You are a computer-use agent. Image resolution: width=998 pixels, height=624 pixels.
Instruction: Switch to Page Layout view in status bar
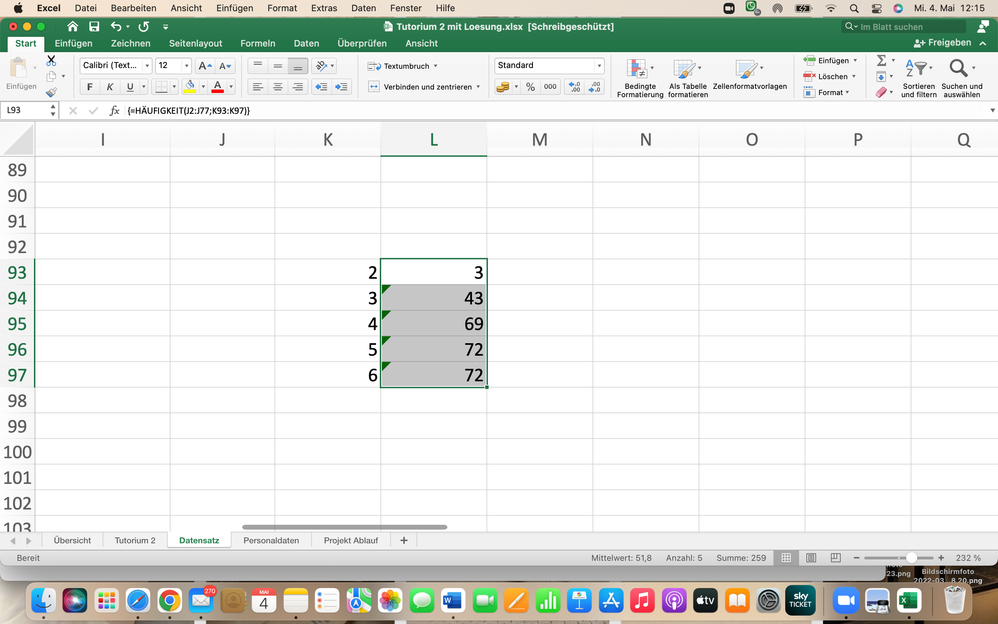coord(811,558)
